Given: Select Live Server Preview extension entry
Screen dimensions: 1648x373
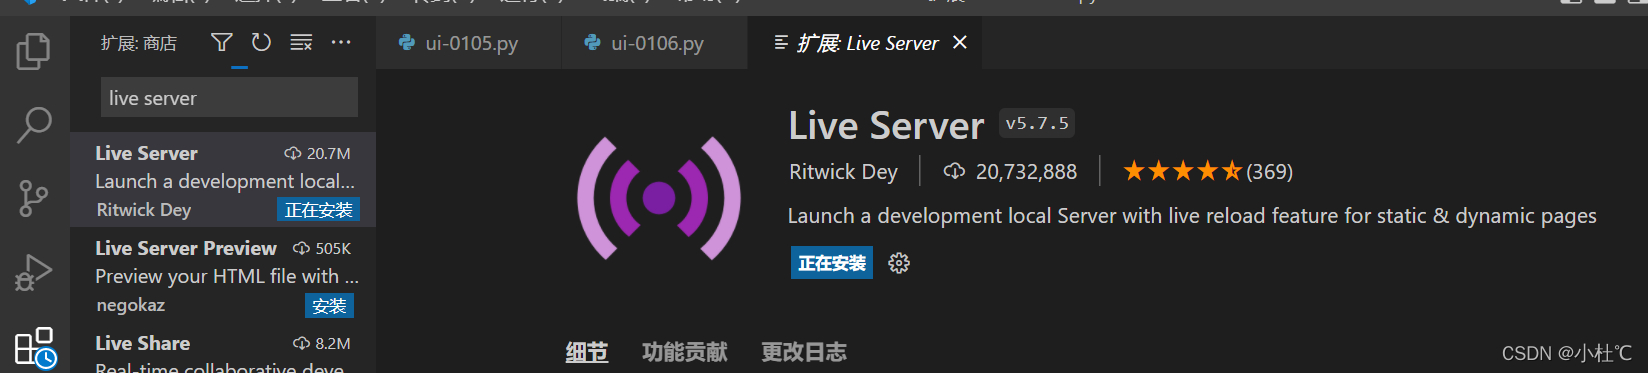Looking at the screenshot, I should pyautogui.click(x=223, y=275).
